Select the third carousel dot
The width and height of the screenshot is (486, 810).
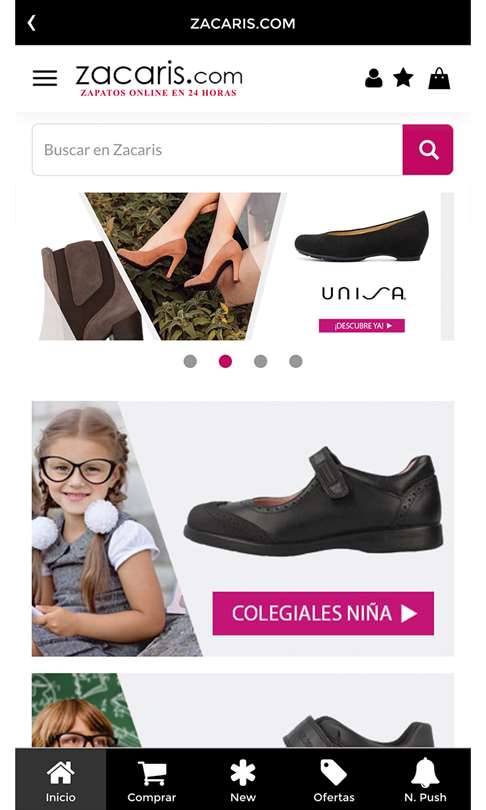[260, 361]
